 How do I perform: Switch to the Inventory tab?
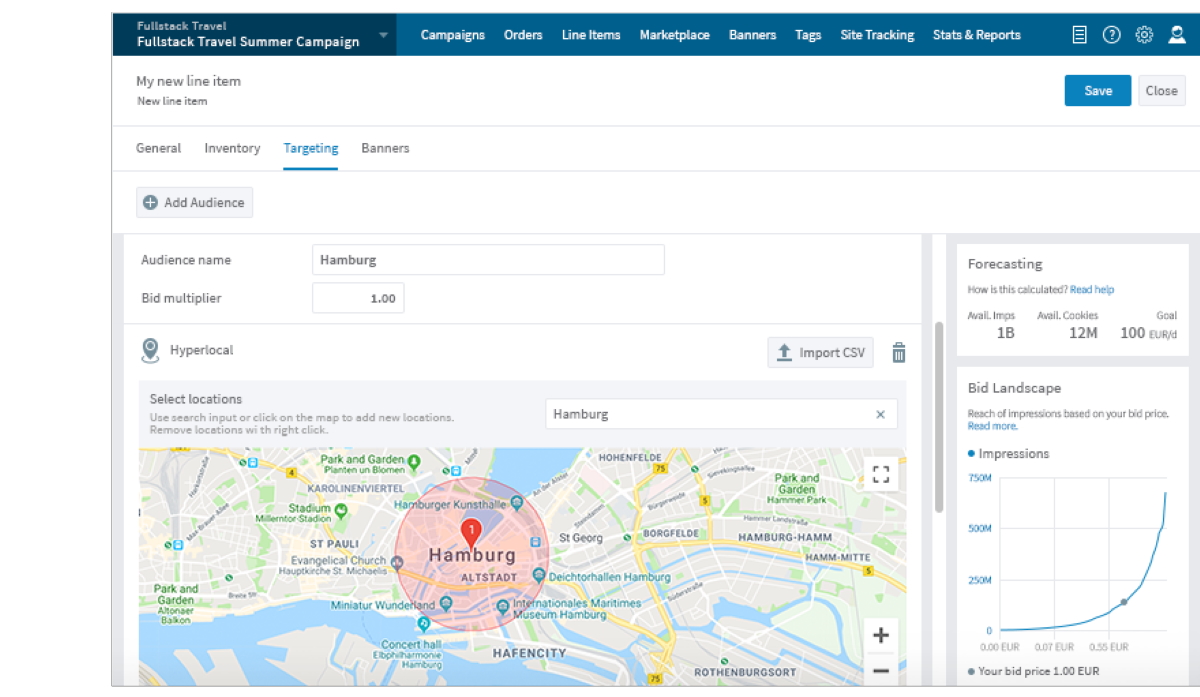(x=232, y=148)
